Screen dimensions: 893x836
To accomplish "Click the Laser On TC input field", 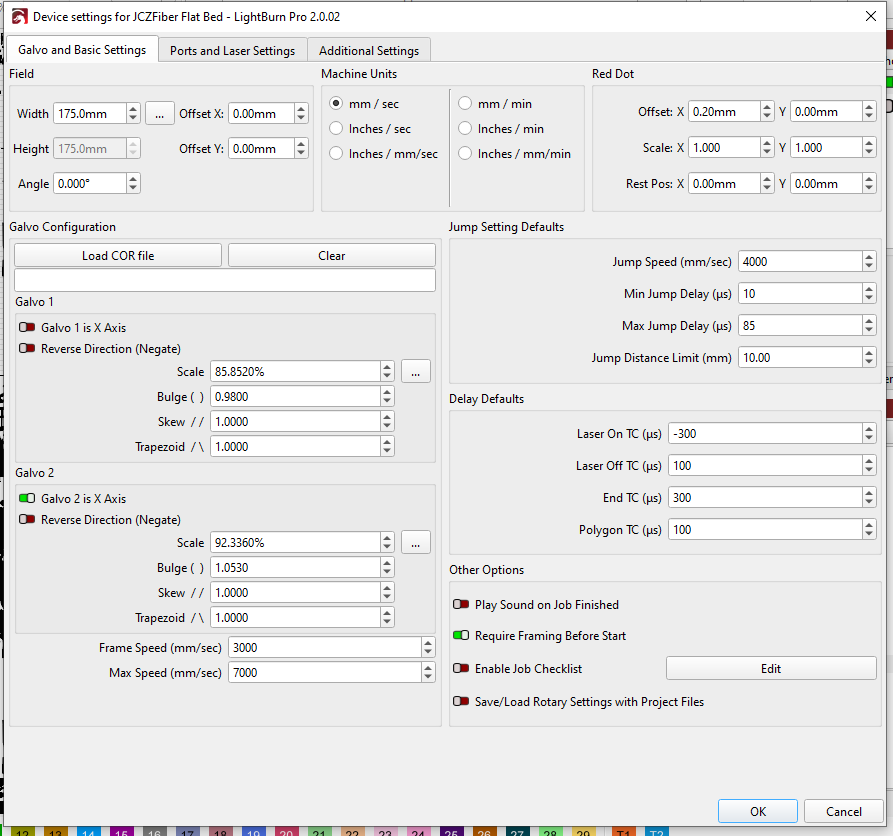I will coord(763,434).
